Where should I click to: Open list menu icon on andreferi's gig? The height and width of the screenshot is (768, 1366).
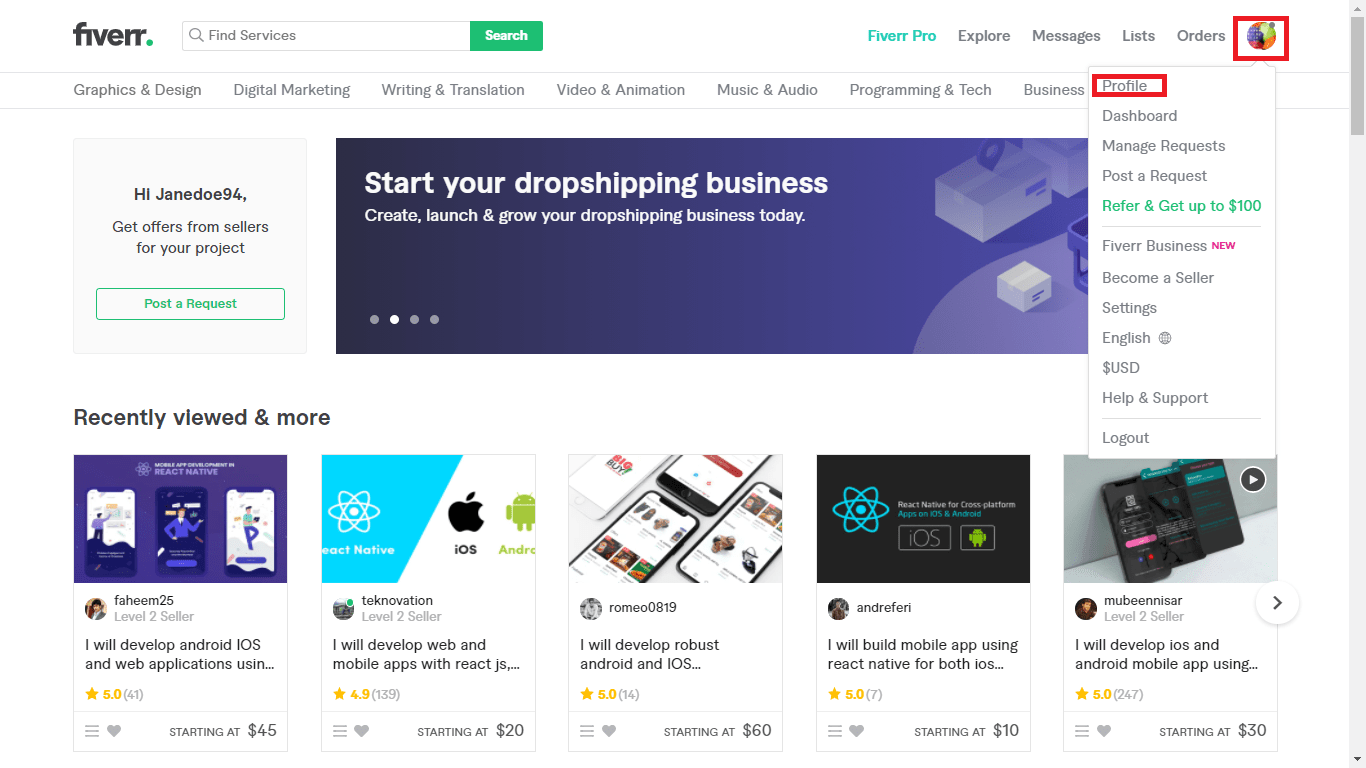pyautogui.click(x=835, y=731)
